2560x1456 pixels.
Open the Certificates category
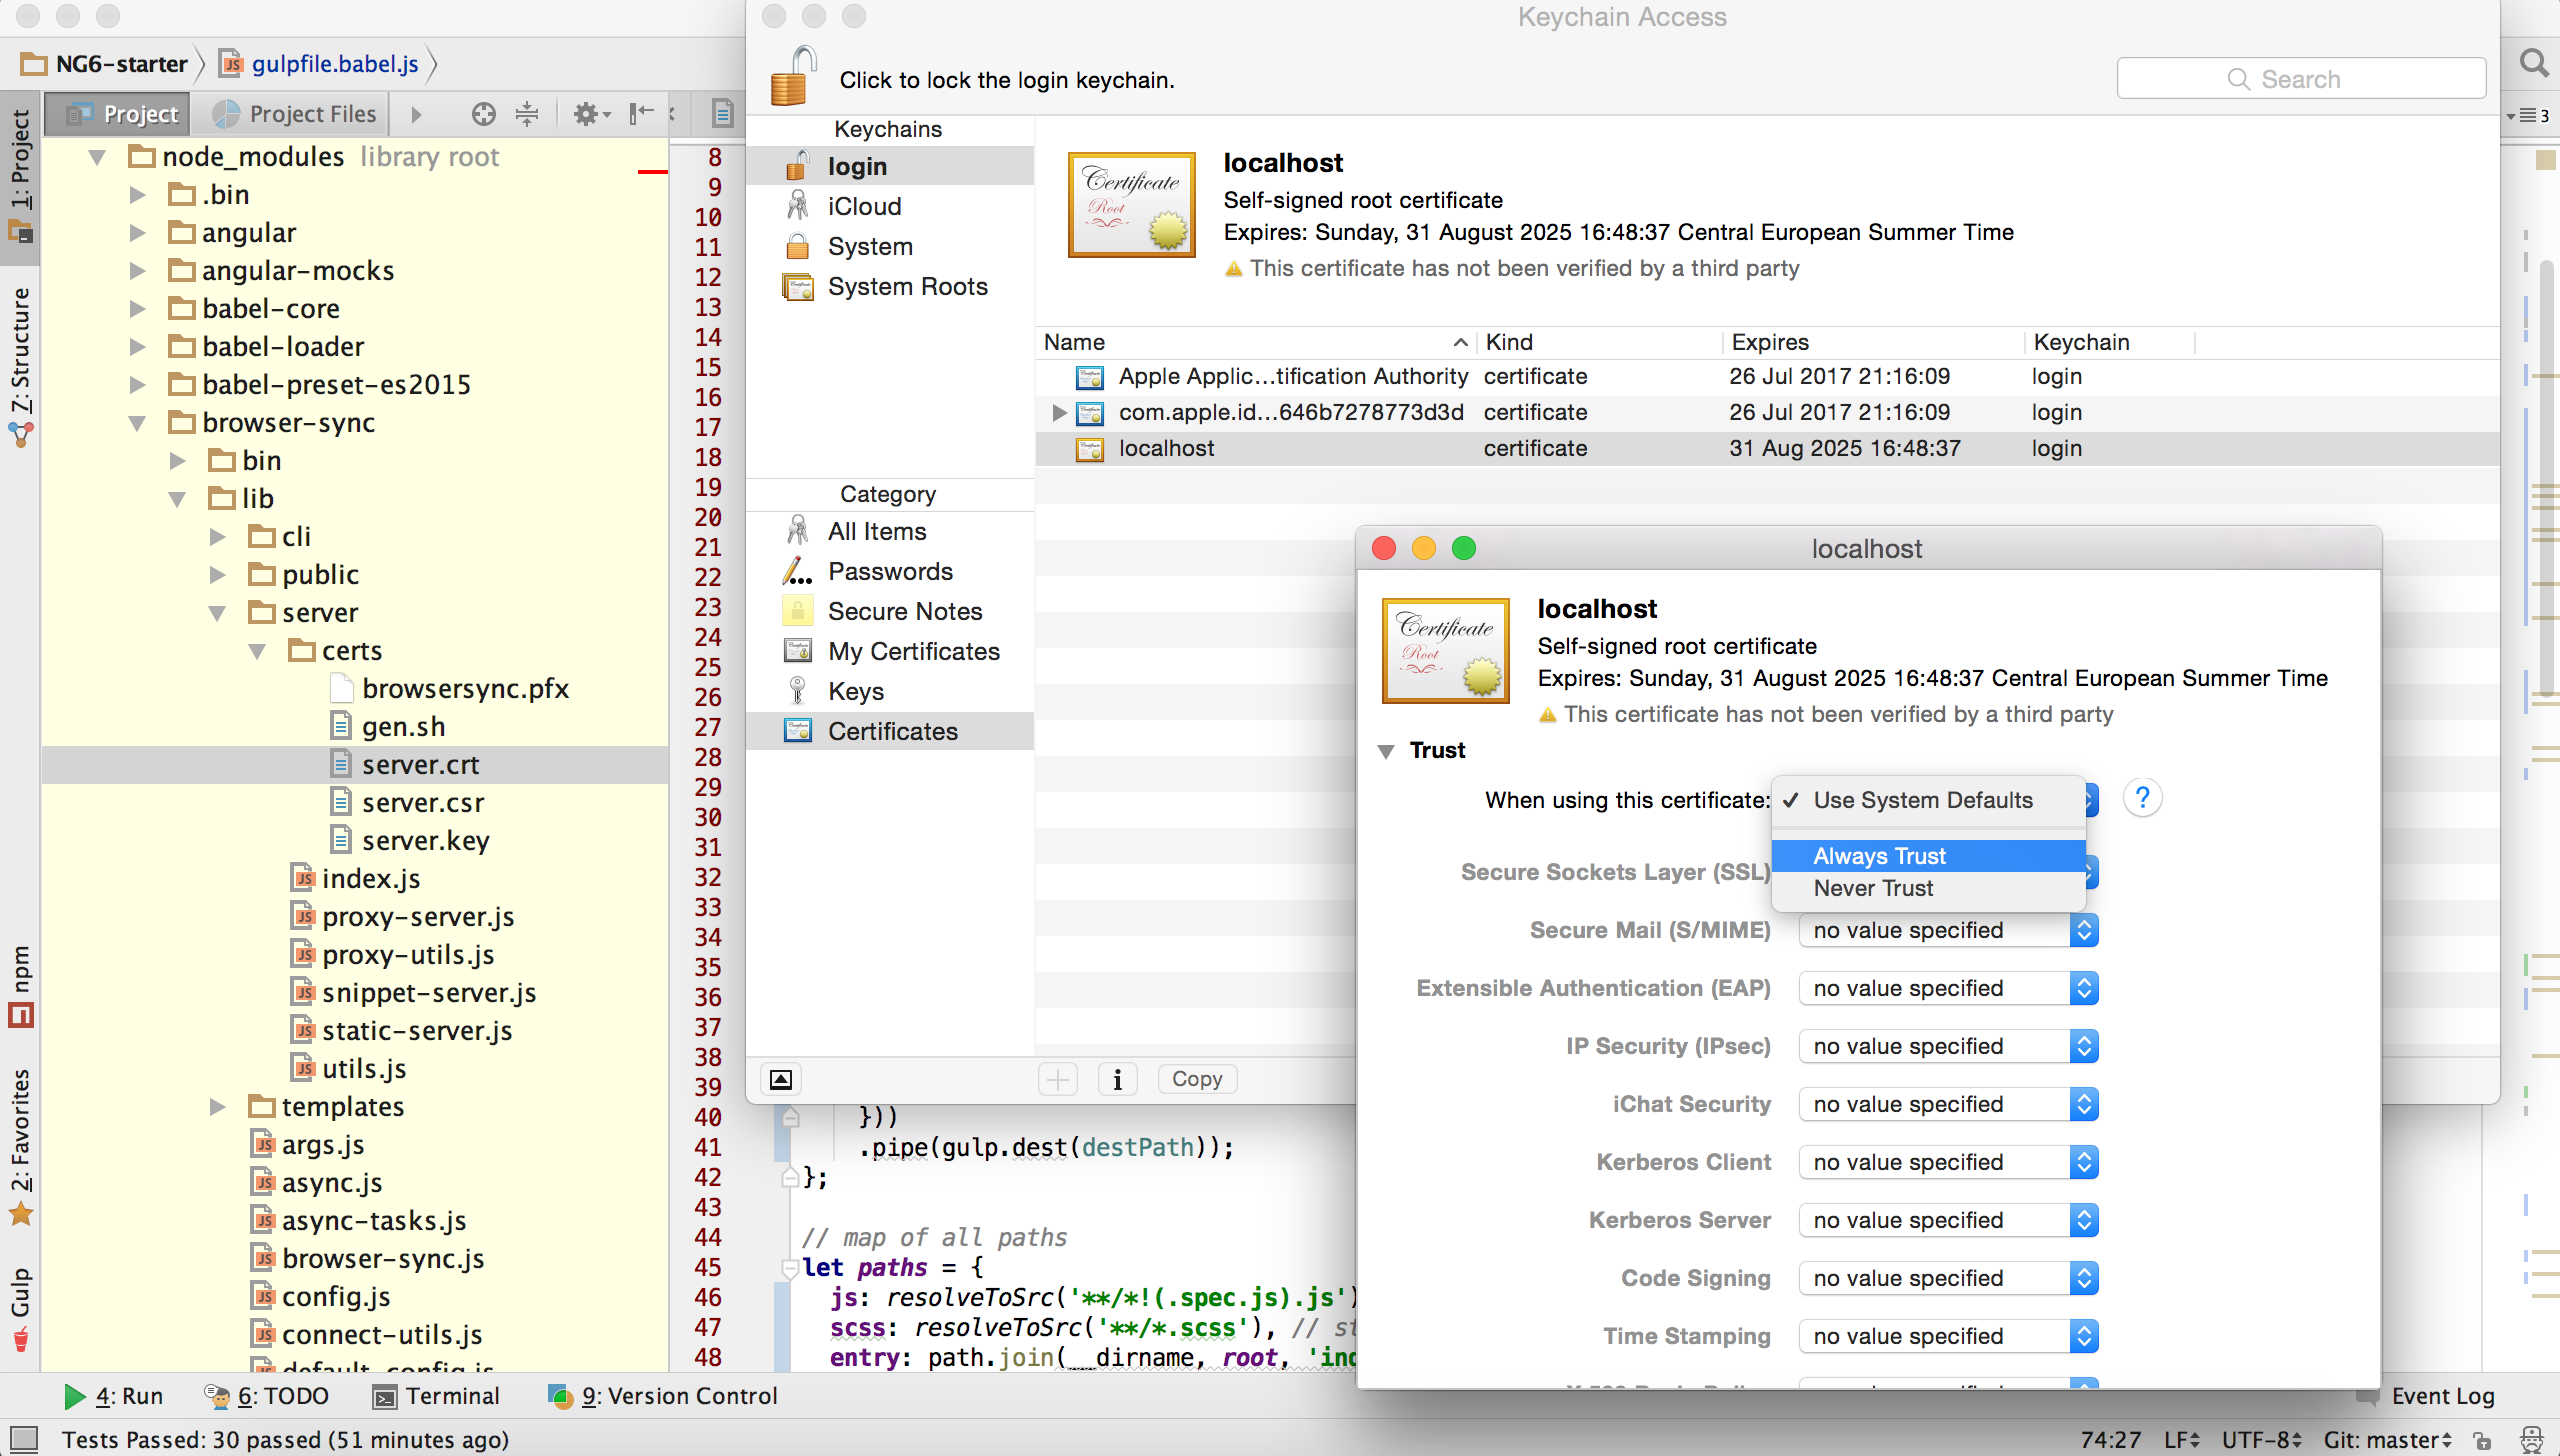[x=890, y=731]
